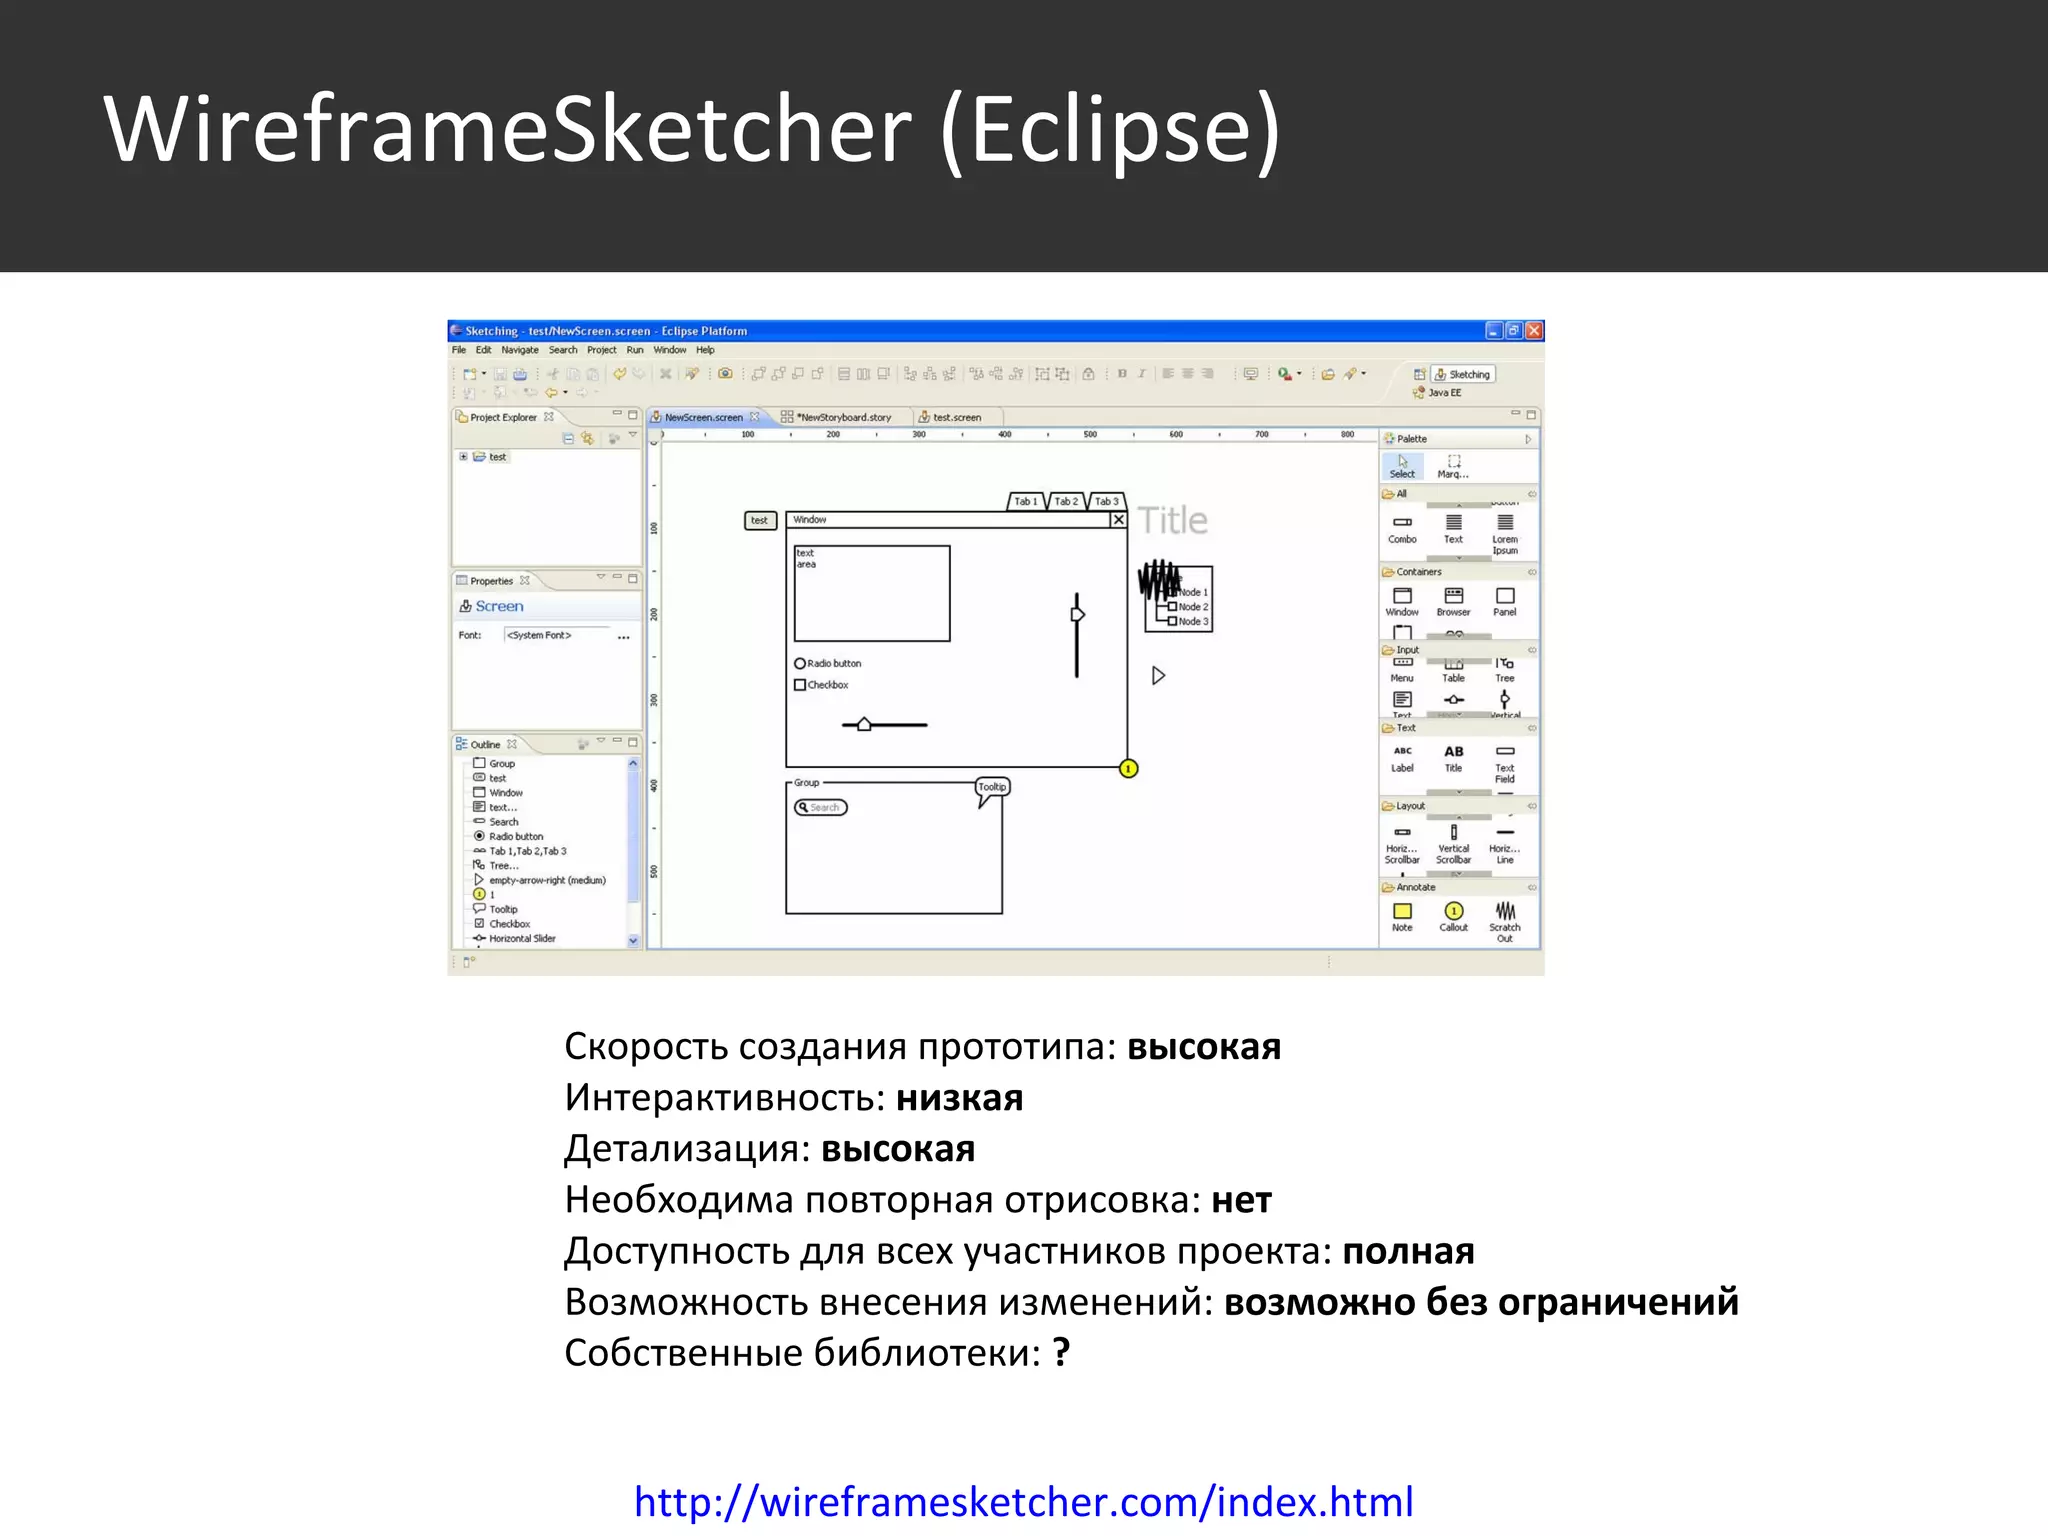Tick the Node 3 checkbox in the canvas tree
The width and height of the screenshot is (2048, 1536).
1173,621
